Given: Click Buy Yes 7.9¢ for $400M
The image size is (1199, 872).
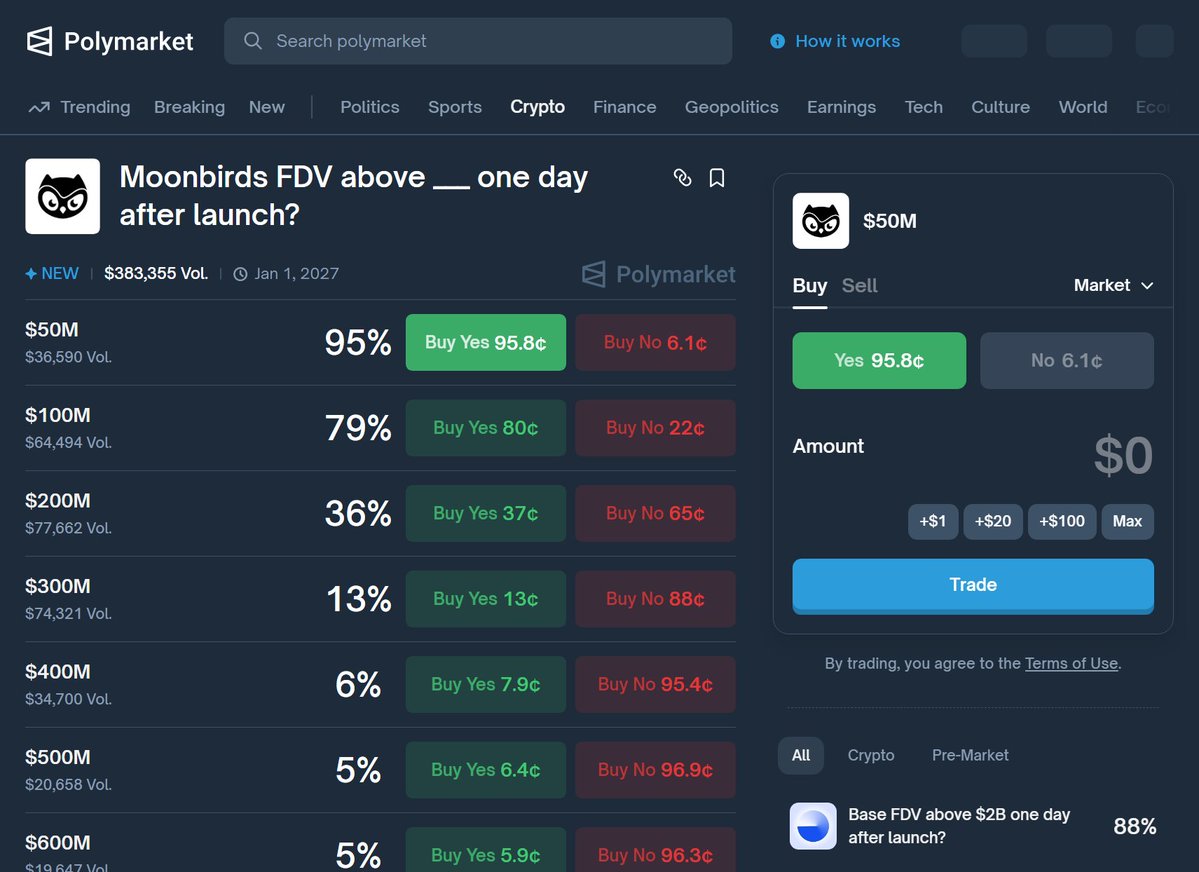Looking at the screenshot, I should click(486, 685).
